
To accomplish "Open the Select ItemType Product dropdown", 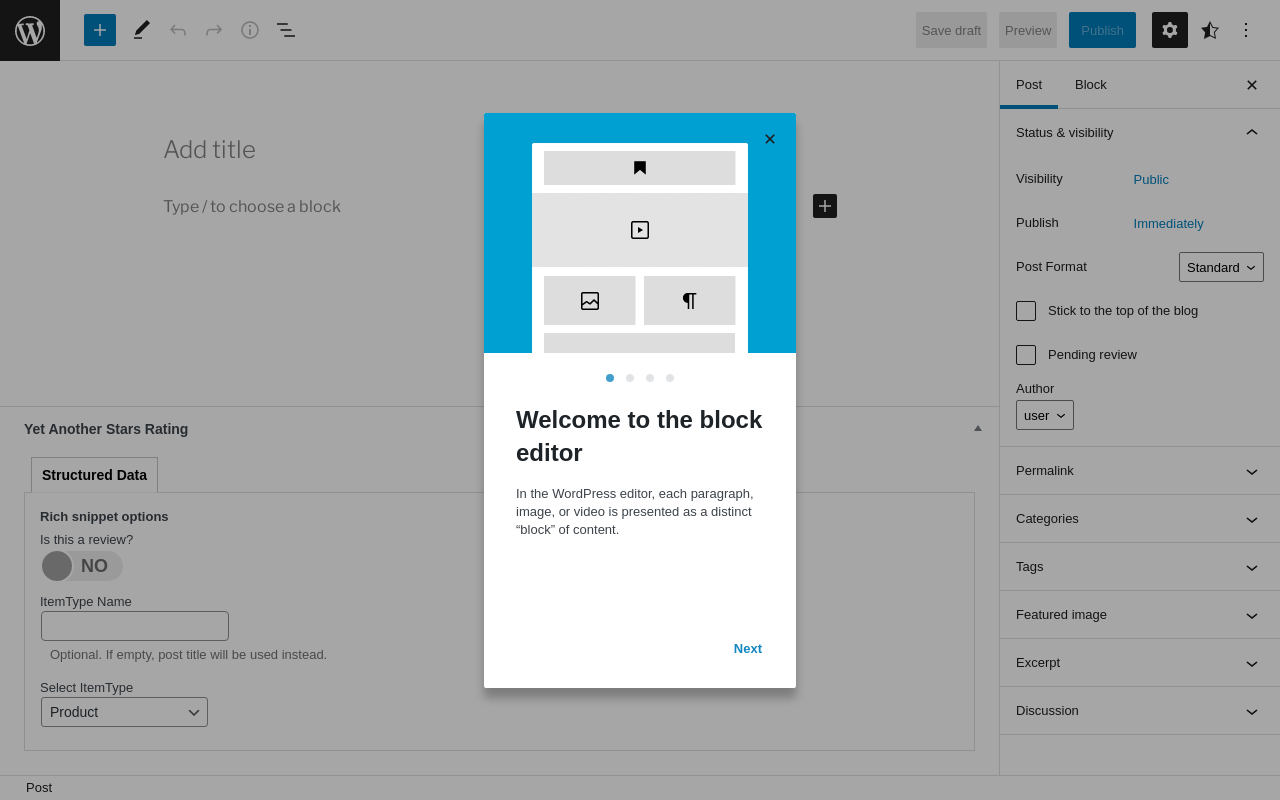I will coord(124,712).
